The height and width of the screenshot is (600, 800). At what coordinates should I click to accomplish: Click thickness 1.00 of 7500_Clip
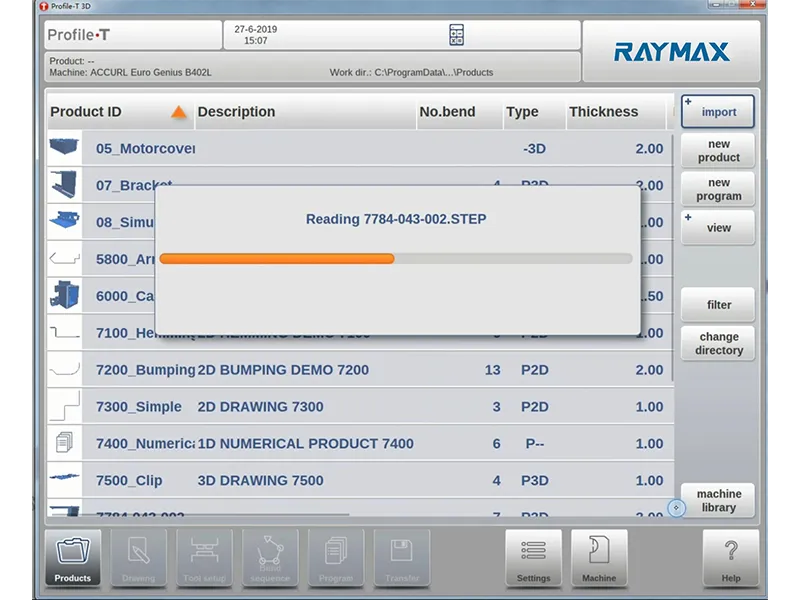[649, 480]
